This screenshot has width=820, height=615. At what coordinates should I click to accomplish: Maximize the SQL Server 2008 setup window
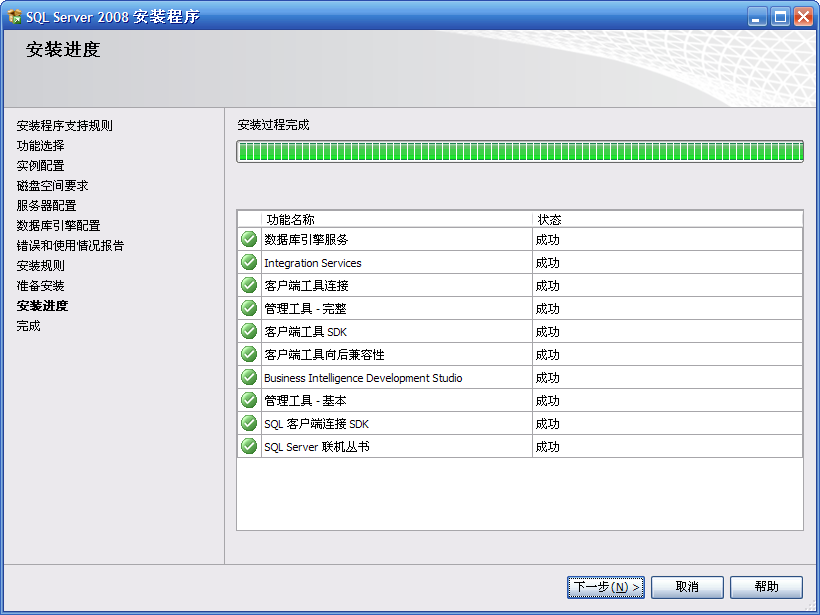780,17
